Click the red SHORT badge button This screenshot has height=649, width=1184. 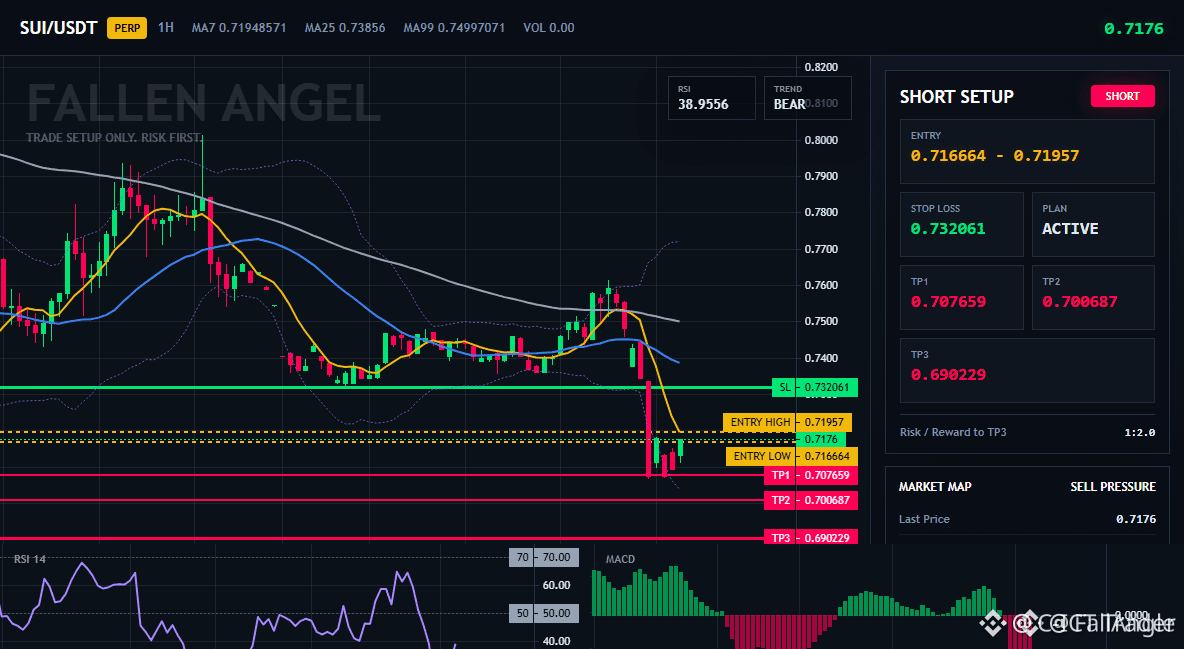[1122, 96]
